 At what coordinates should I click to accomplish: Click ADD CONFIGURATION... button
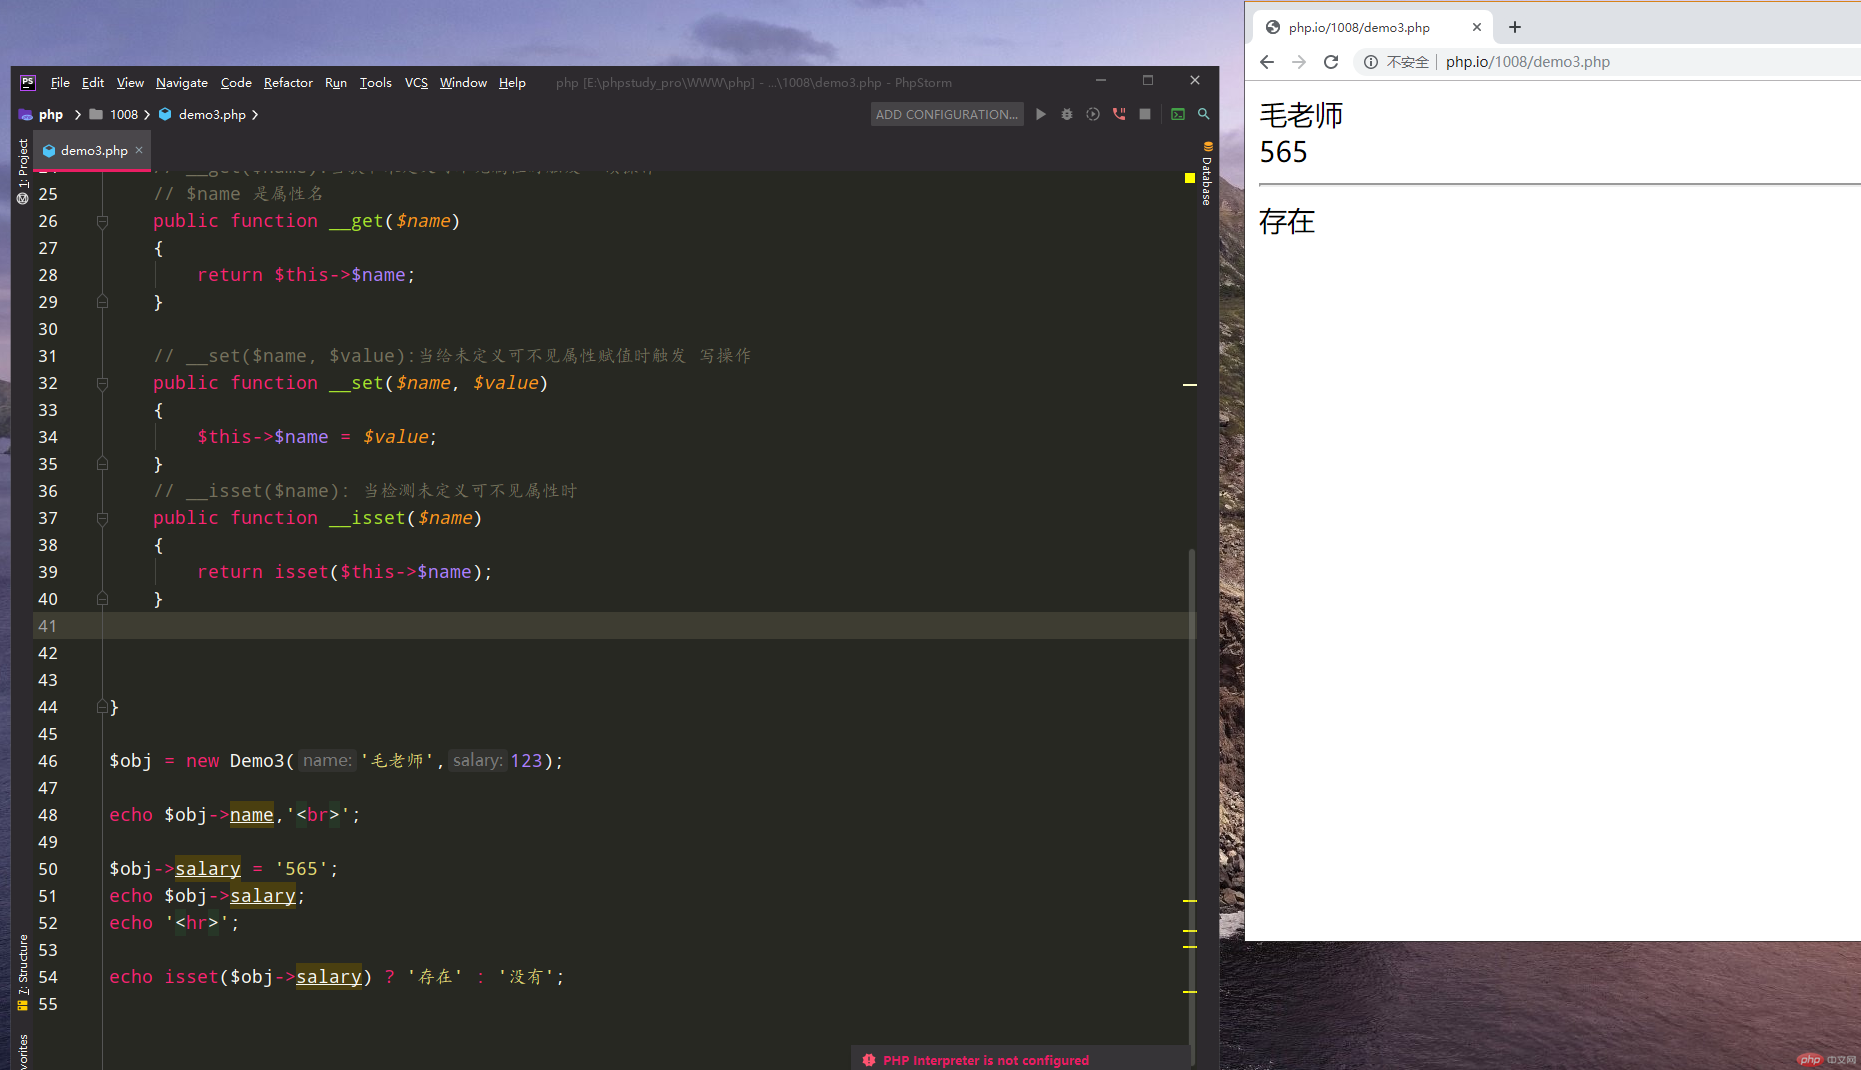coord(947,114)
